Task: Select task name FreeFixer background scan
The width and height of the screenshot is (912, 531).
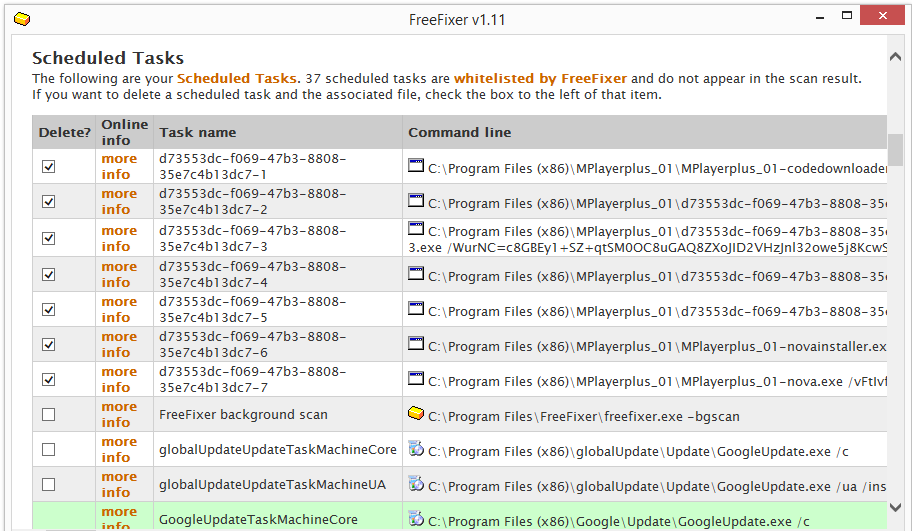Action: pyautogui.click(x=243, y=415)
